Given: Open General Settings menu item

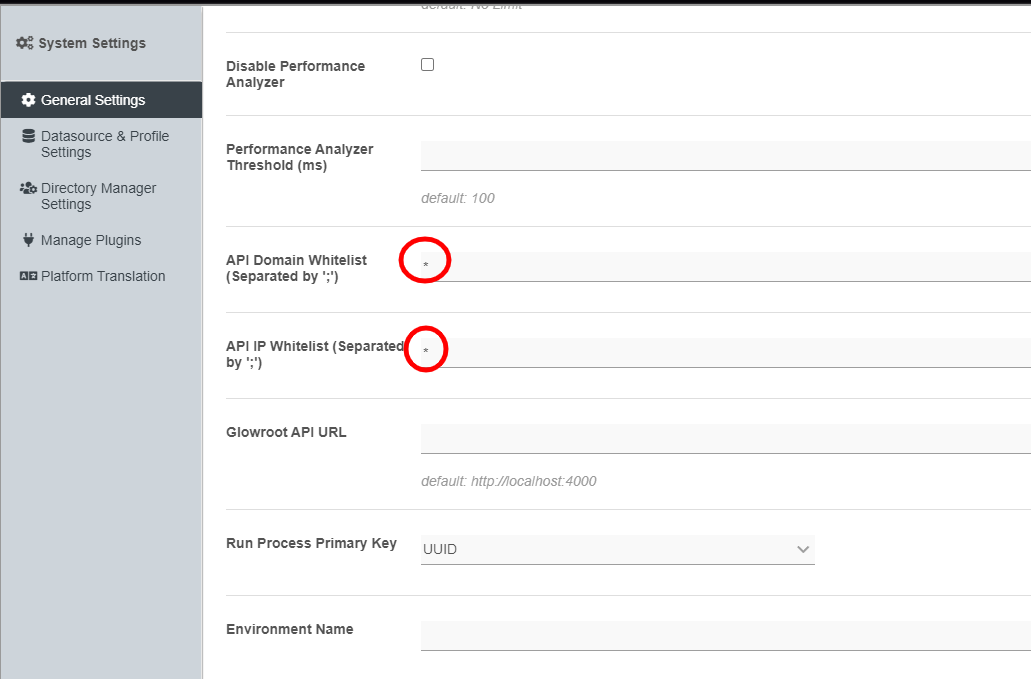Looking at the screenshot, I should [x=93, y=100].
